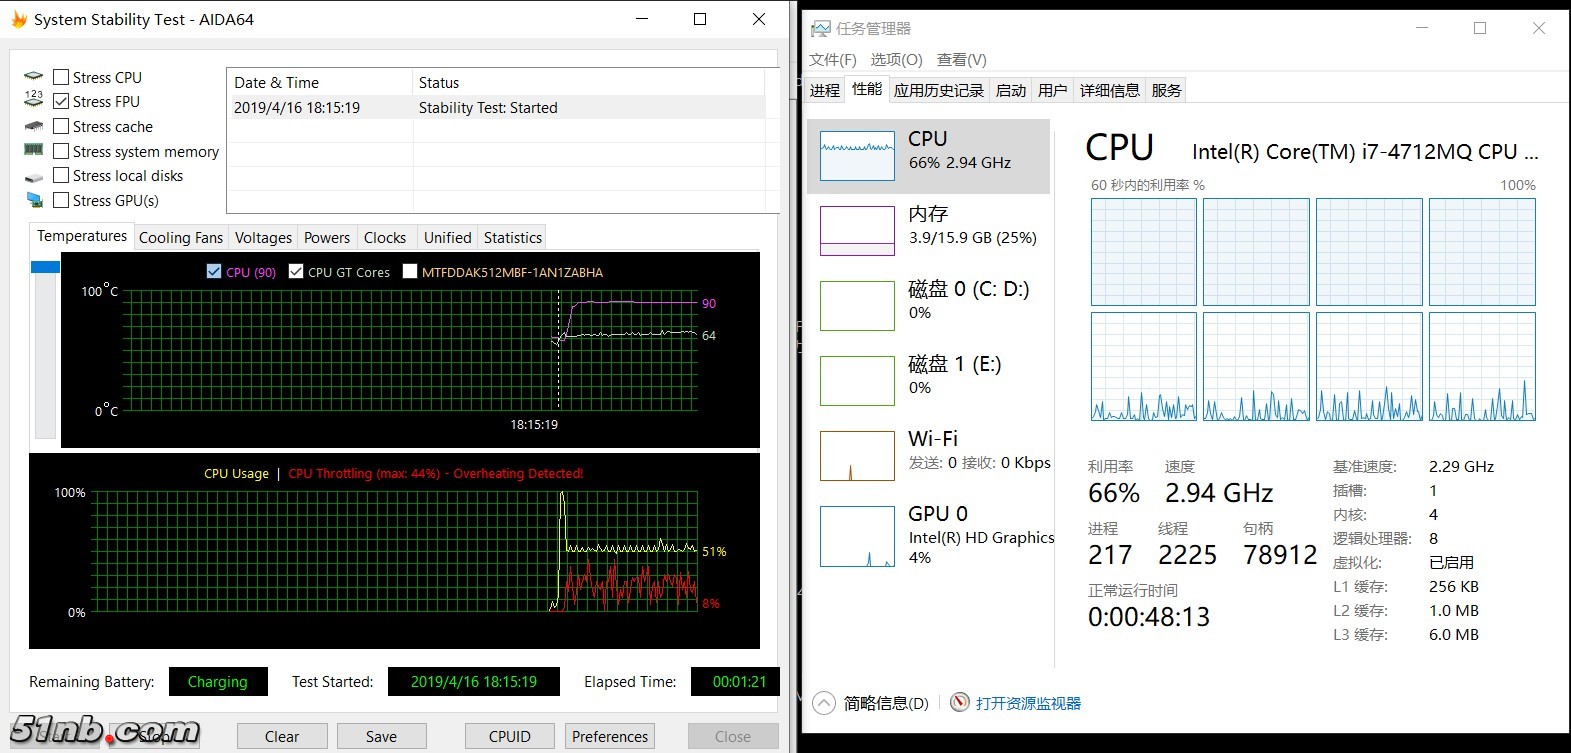The image size is (1571, 753).
Task: Click the Charging battery status field
Action: pos(218,681)
